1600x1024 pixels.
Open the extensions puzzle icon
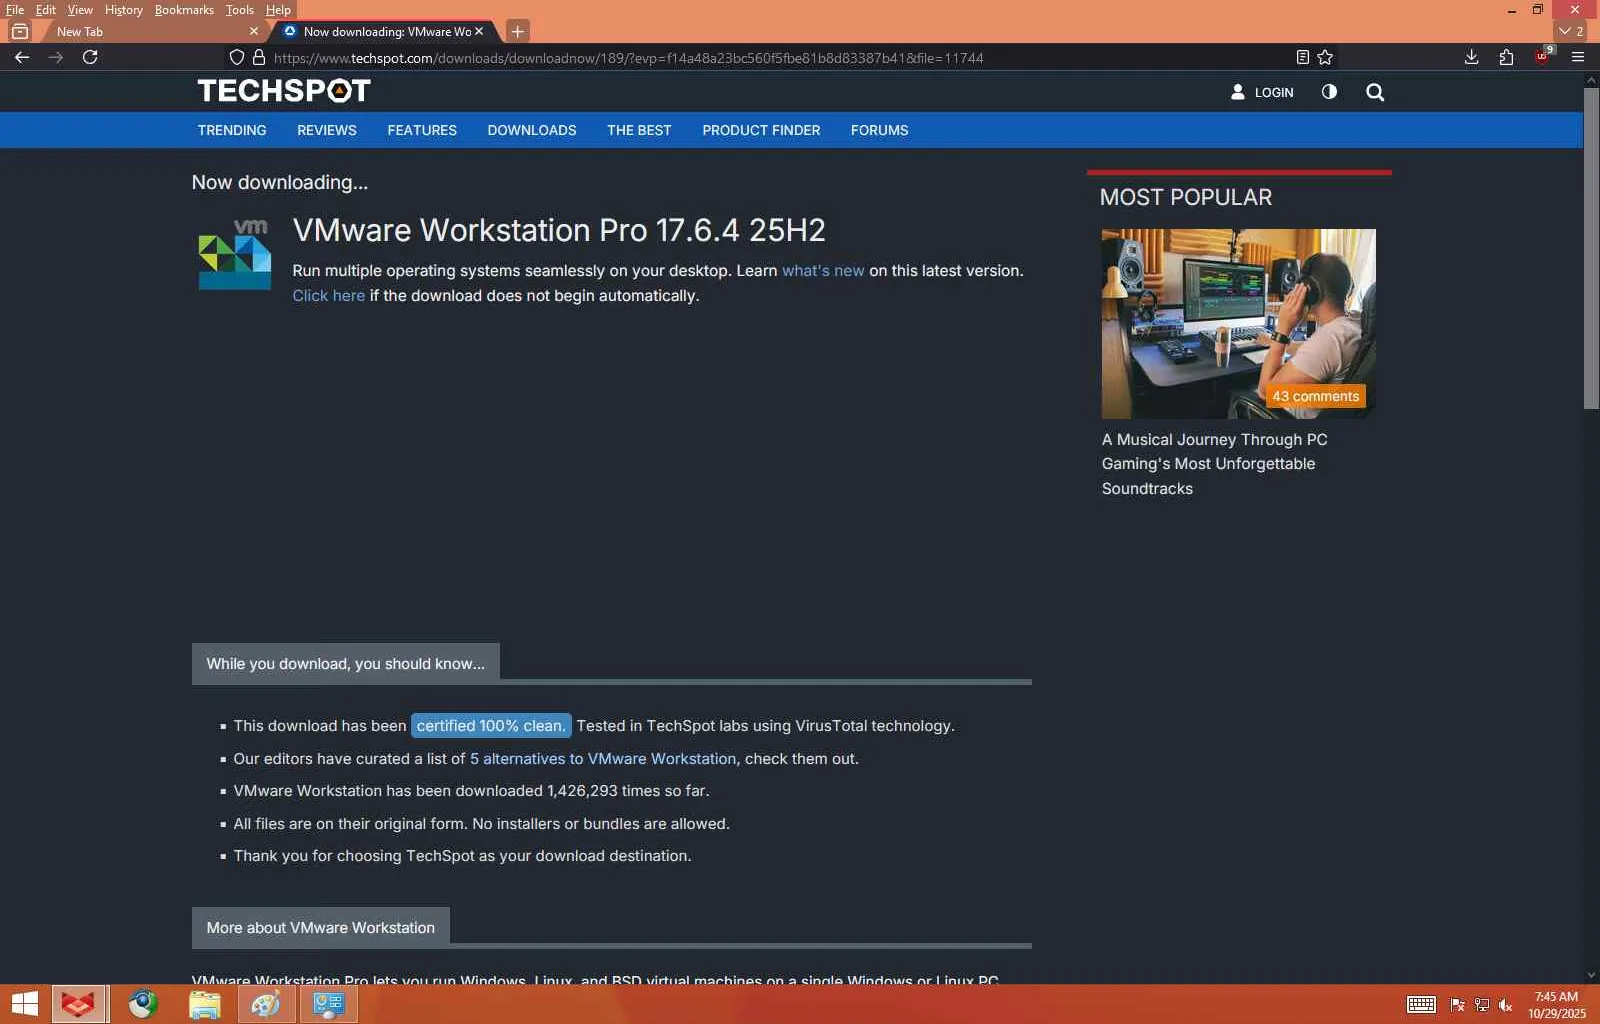point(1506,57)
